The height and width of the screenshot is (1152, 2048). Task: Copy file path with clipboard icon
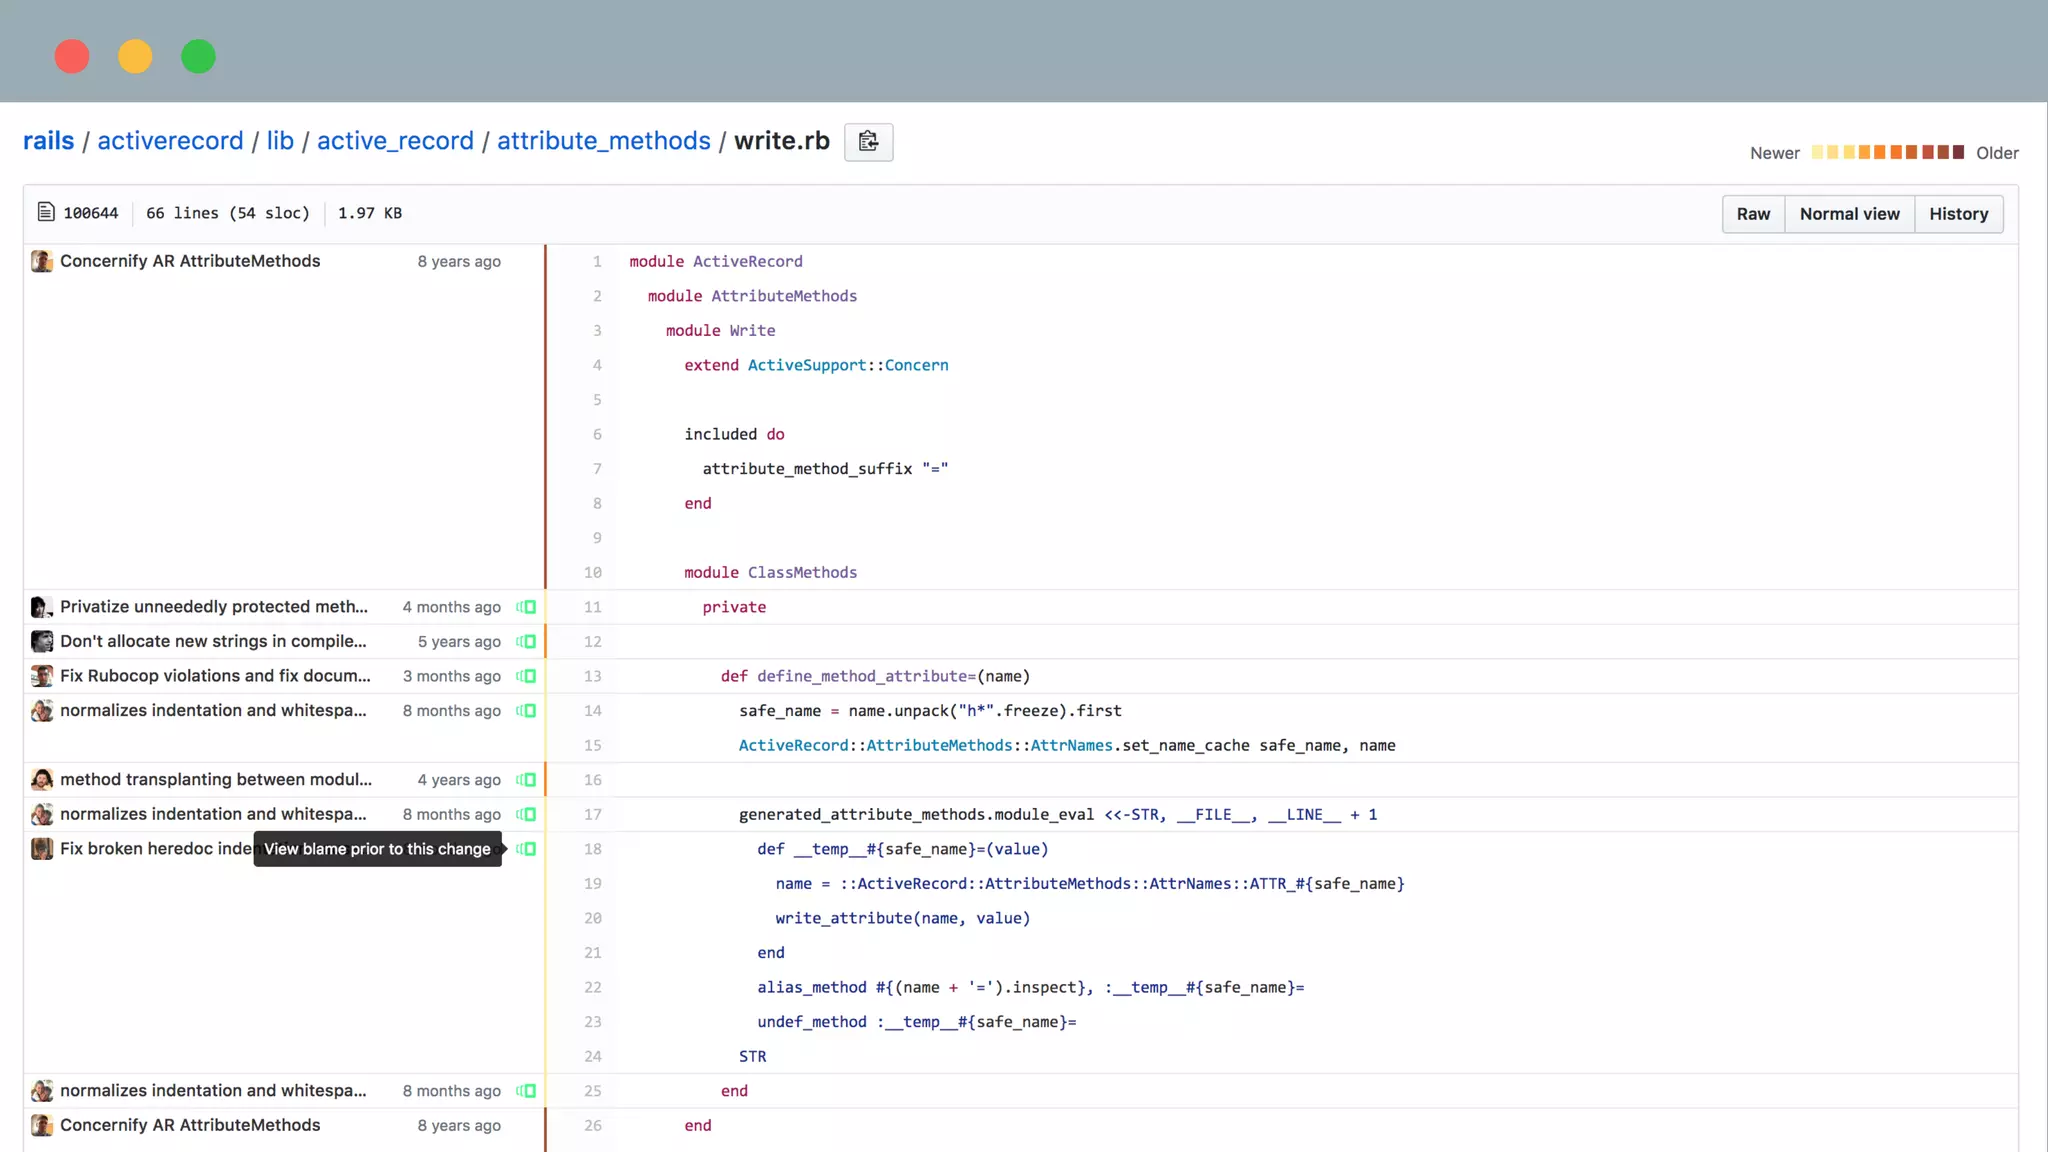[x=868, y=142]
